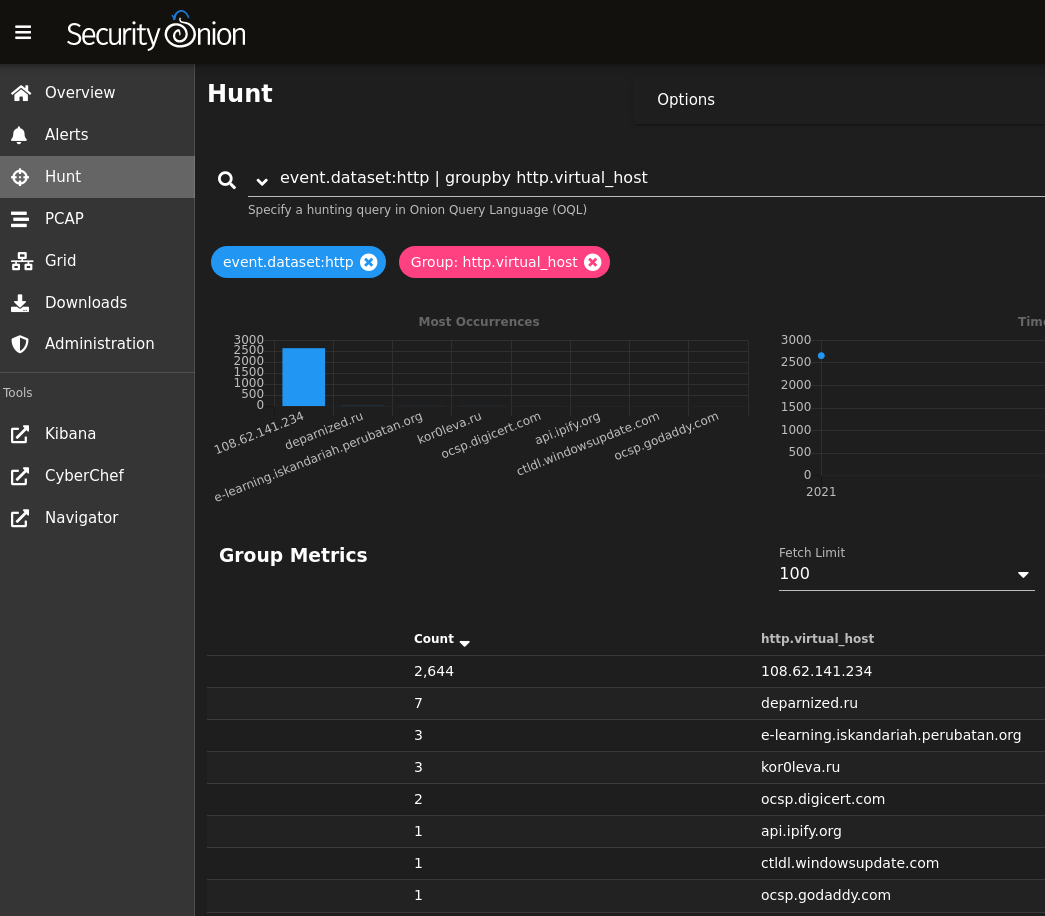Click the e-learning.iskandariah.perubatan.org cell

(891, 735)
